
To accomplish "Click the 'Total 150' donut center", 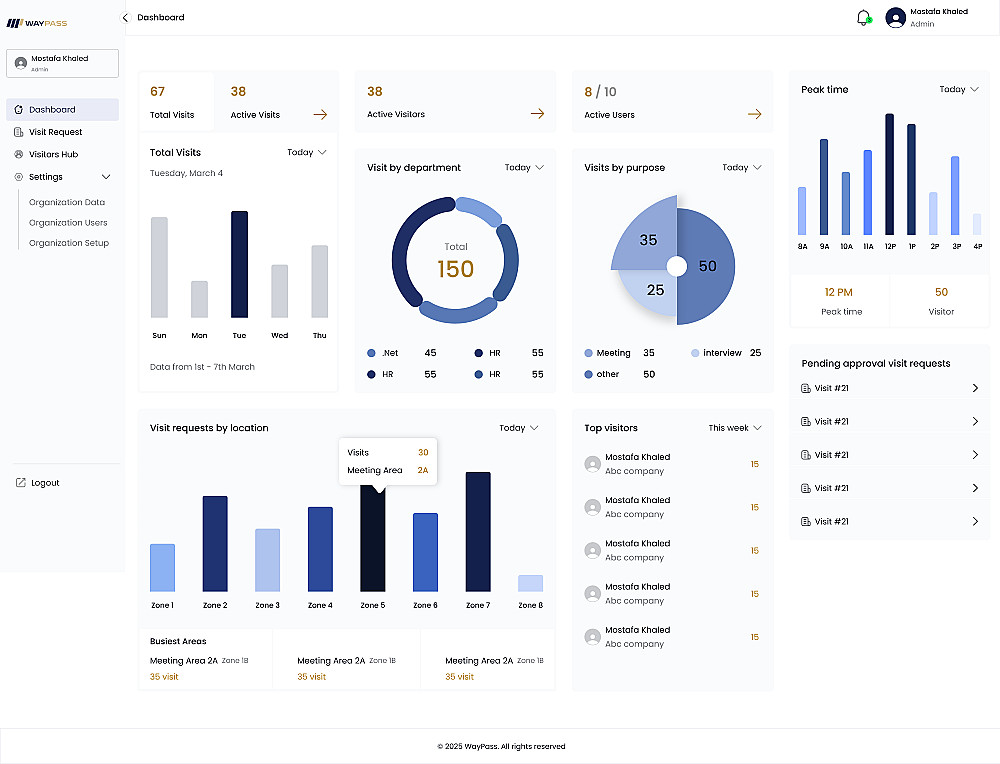I will (455, 261).
